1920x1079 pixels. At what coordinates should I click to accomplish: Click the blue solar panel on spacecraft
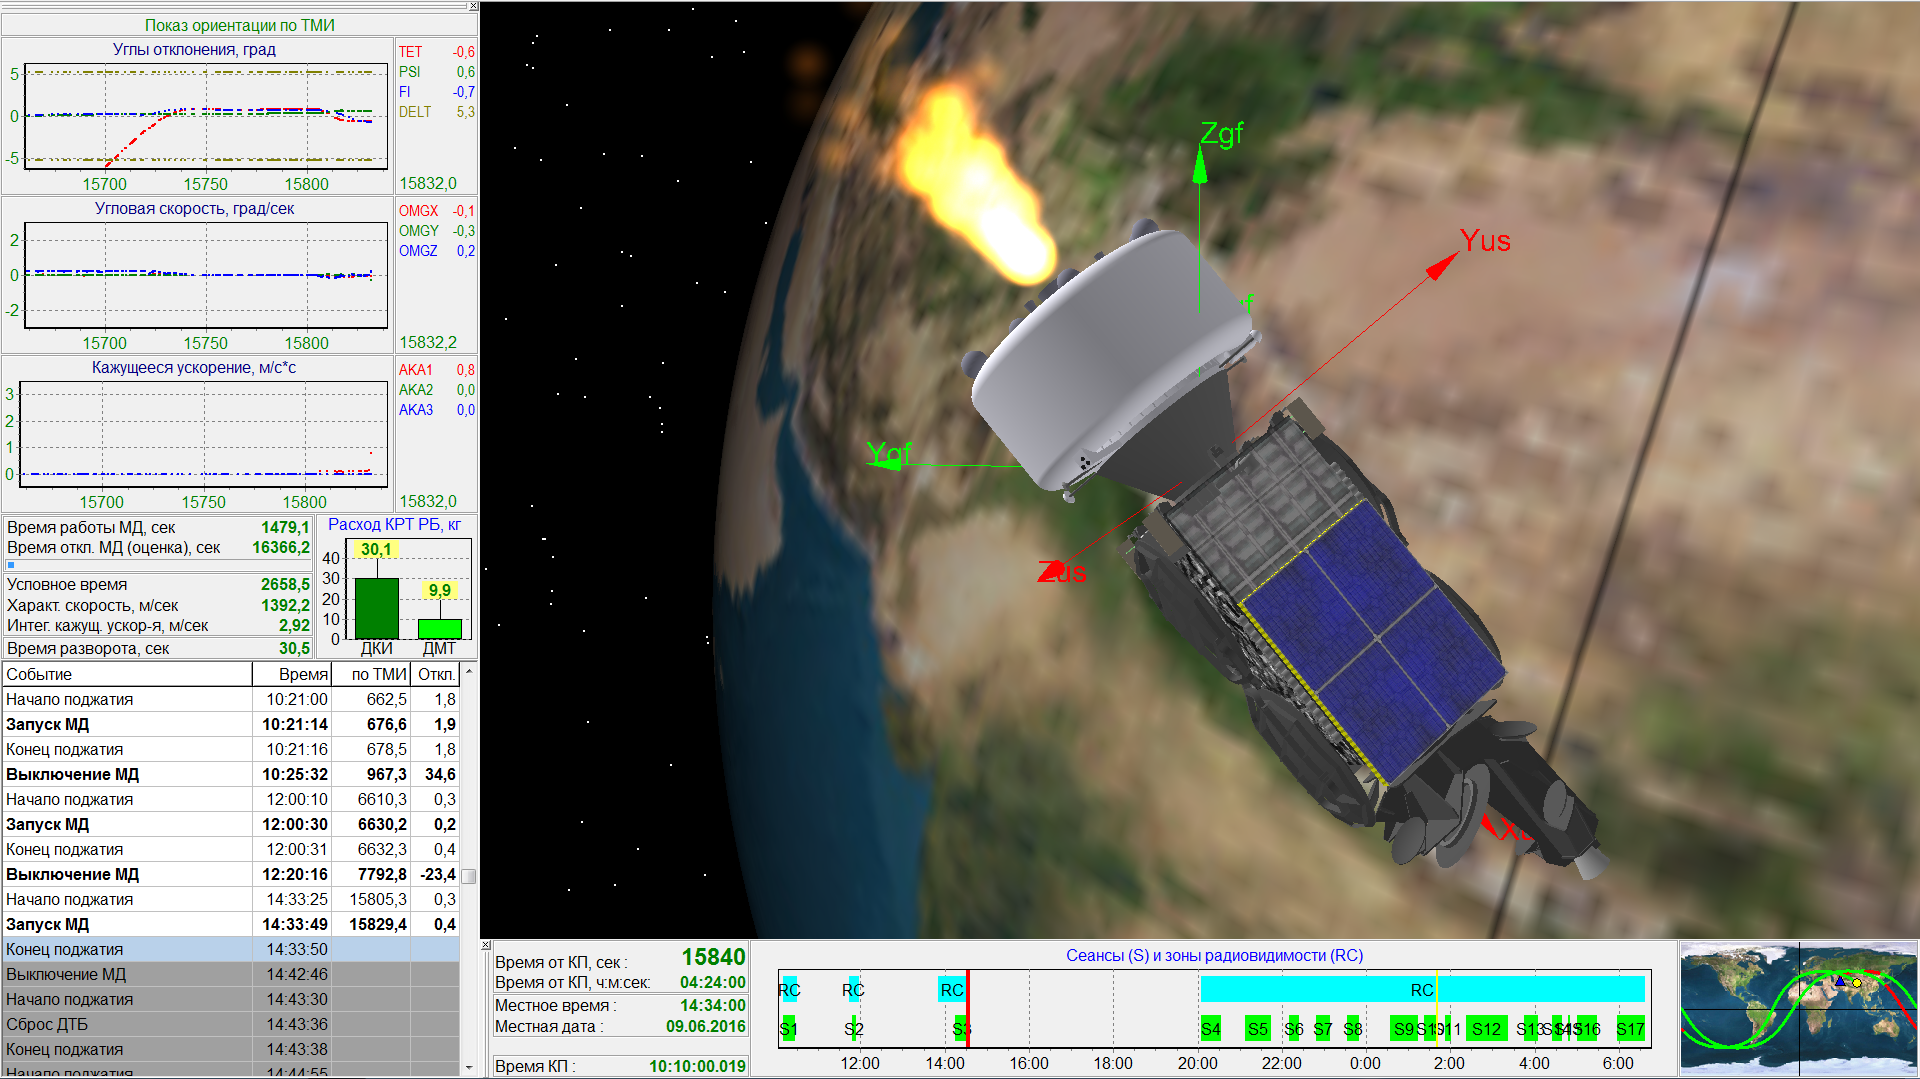1370,640
